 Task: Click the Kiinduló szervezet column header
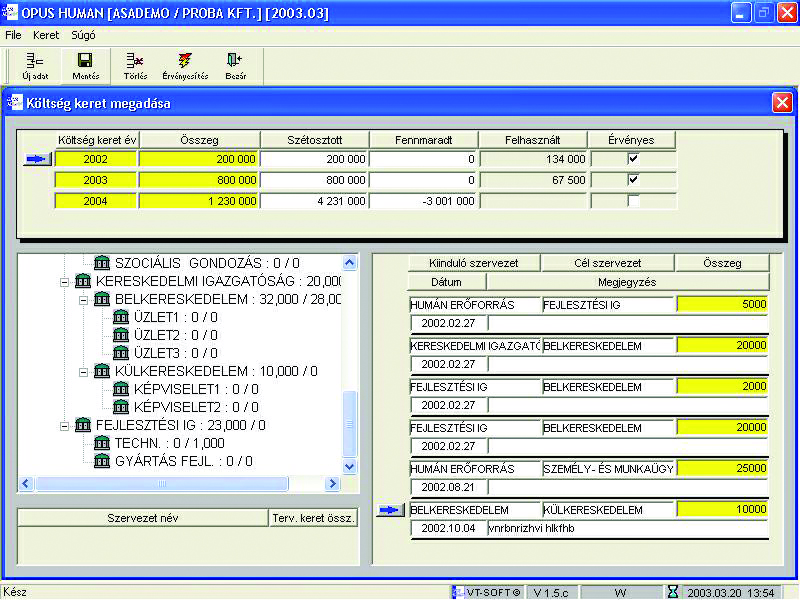coord(473,263)
